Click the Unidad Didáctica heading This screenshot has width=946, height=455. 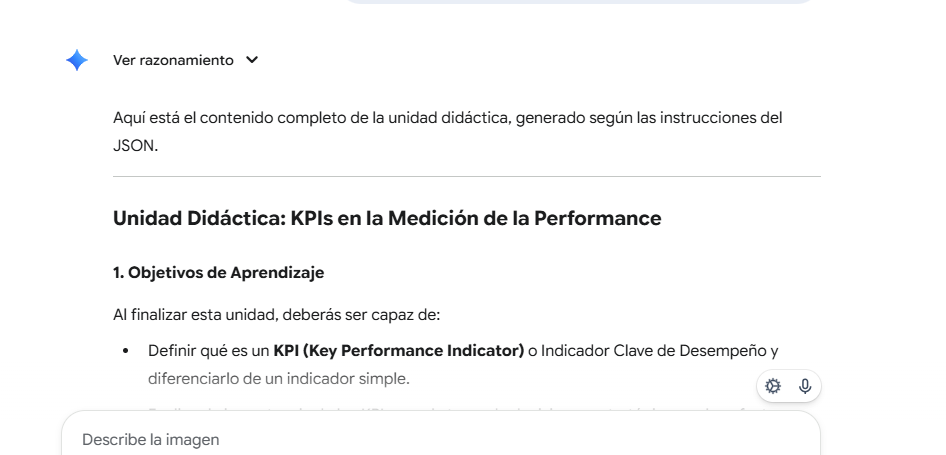click(x=387, y=218)
